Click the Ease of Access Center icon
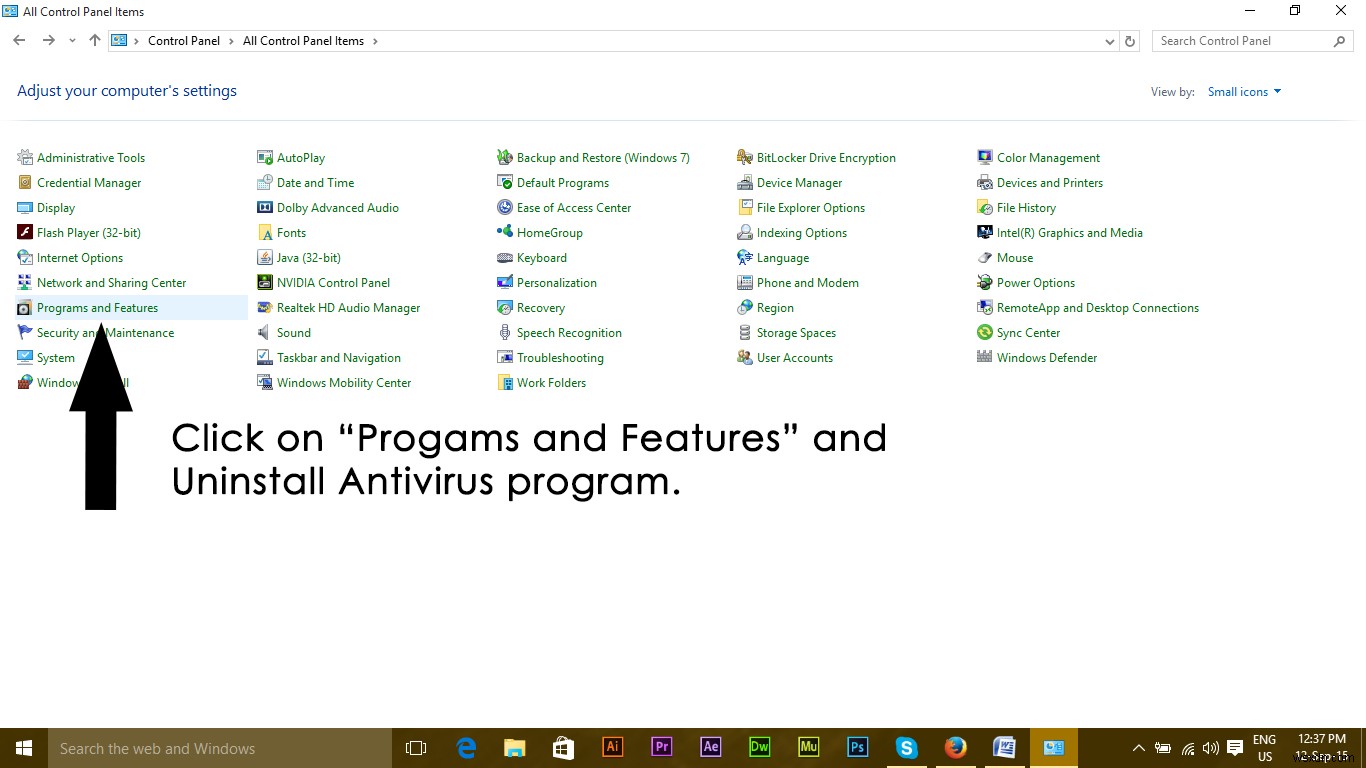The height and width of the screenshot is (768, 1366). [505, 207]
